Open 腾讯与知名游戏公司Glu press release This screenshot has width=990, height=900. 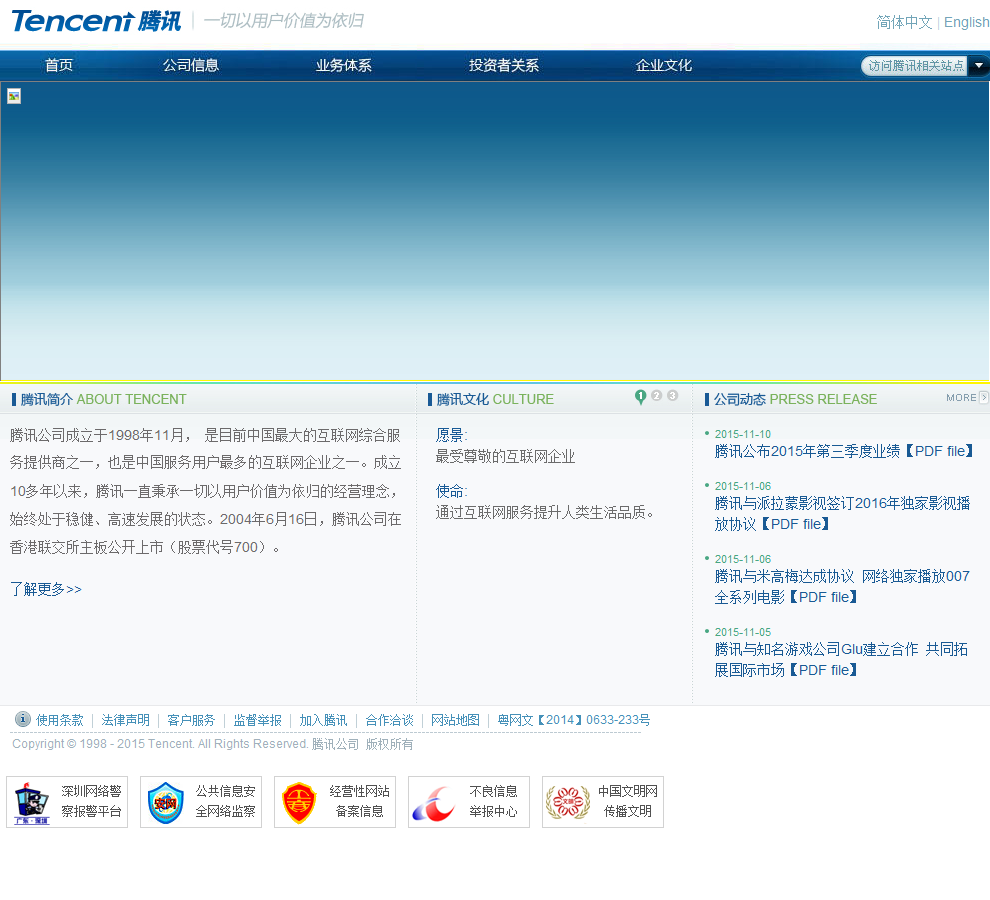tap(841, 659)
